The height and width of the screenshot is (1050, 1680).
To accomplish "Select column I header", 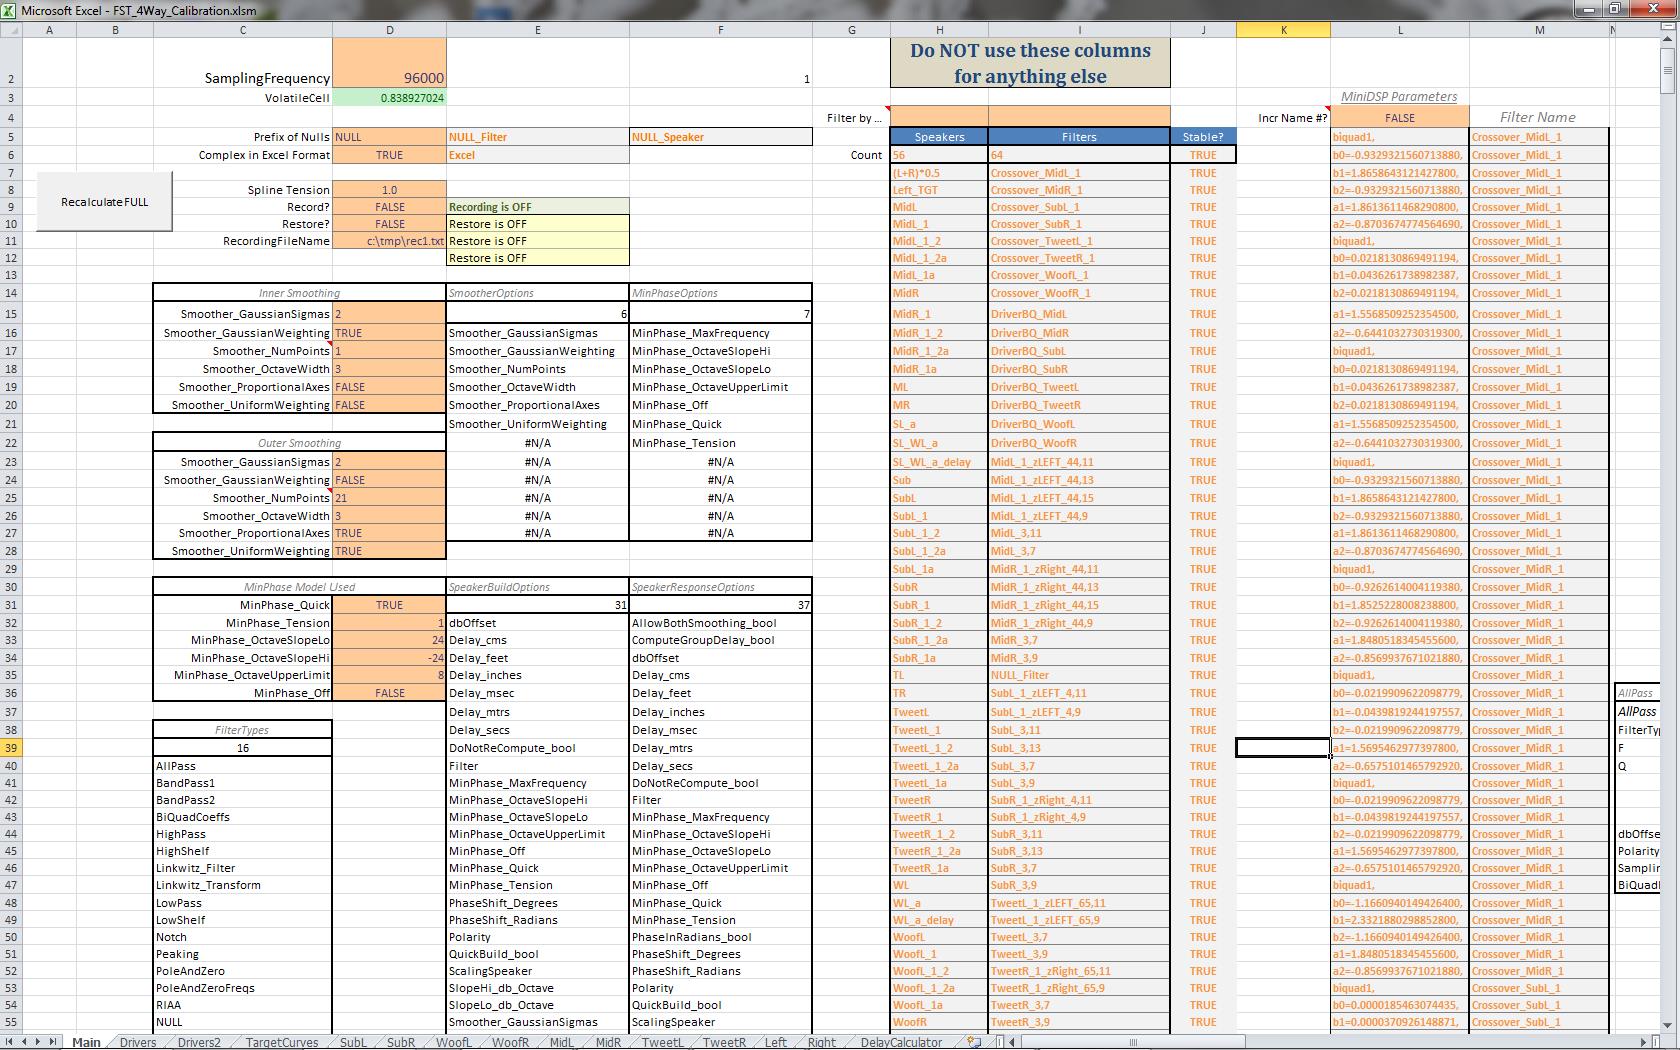I will (x=1079, y=30).
